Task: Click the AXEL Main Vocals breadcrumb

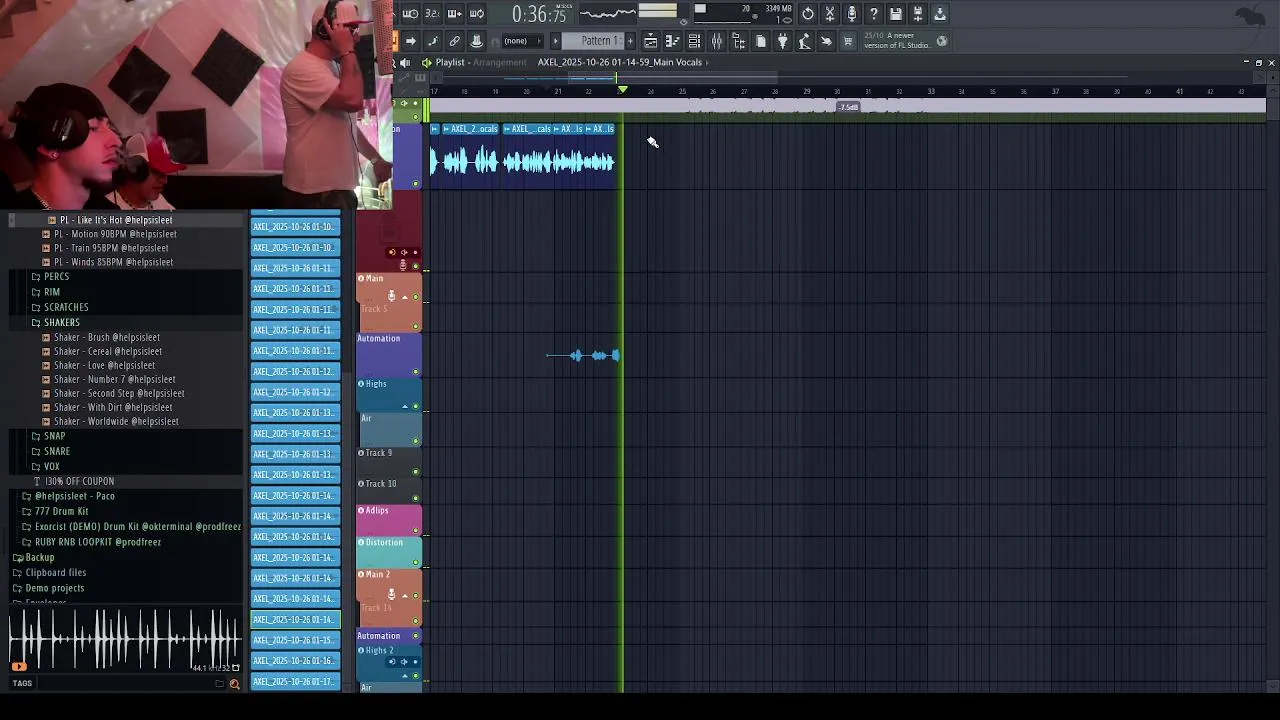Action: click(x=620, y=63)
